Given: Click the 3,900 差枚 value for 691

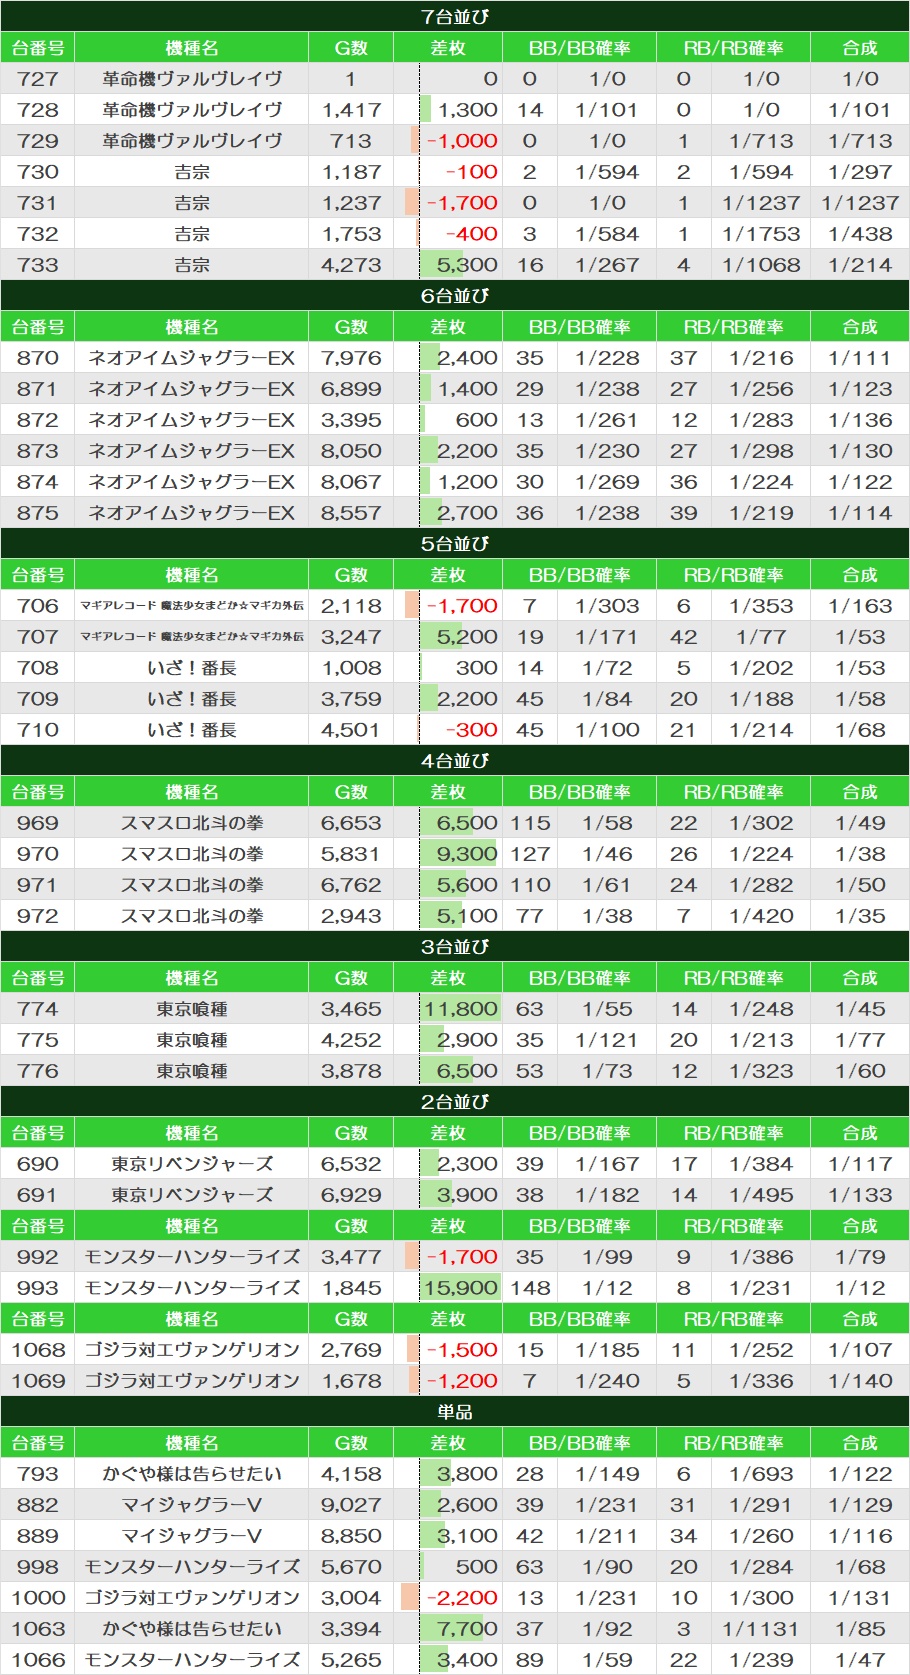Looking at the screenshot, I should pos(467,1194).
